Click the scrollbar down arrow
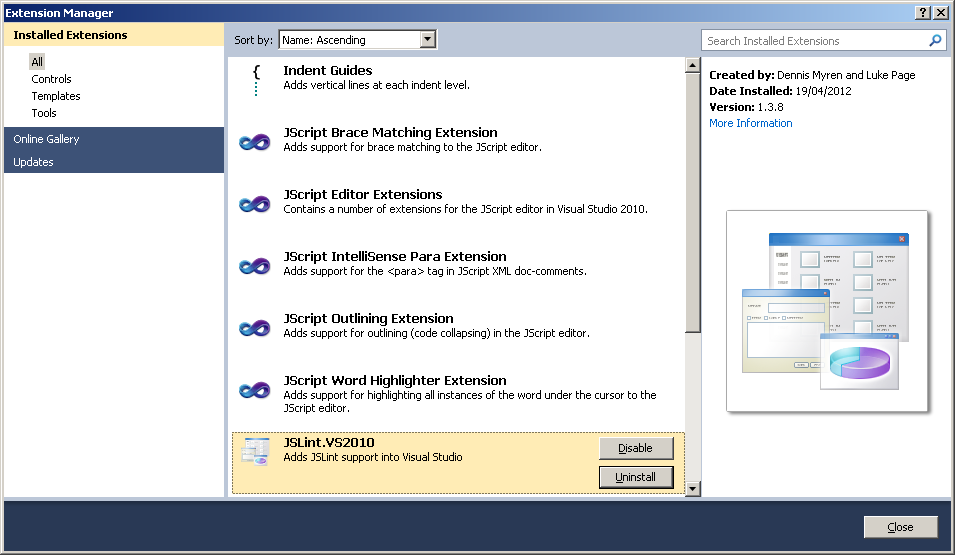Image resolution: width=955 pixels, height=555 pixels. click(x=692, y=489)
